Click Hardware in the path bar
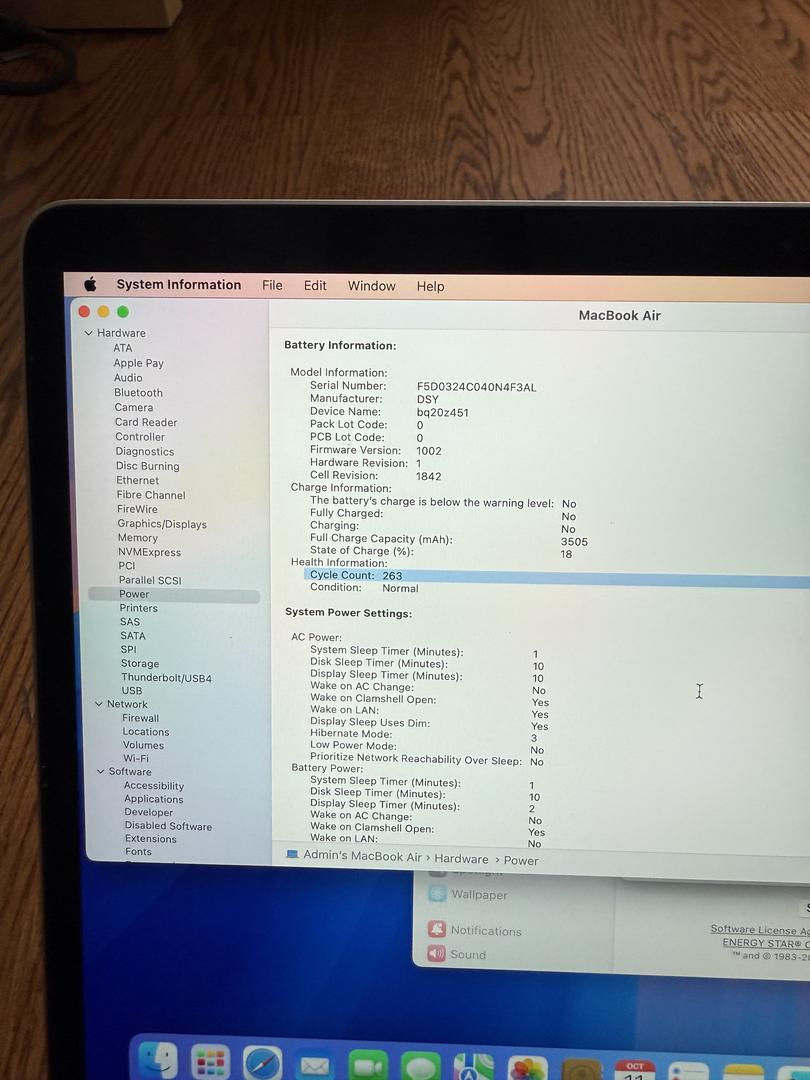The height and width of the screenshot is (1080, 810). click(x=461, y=859)
